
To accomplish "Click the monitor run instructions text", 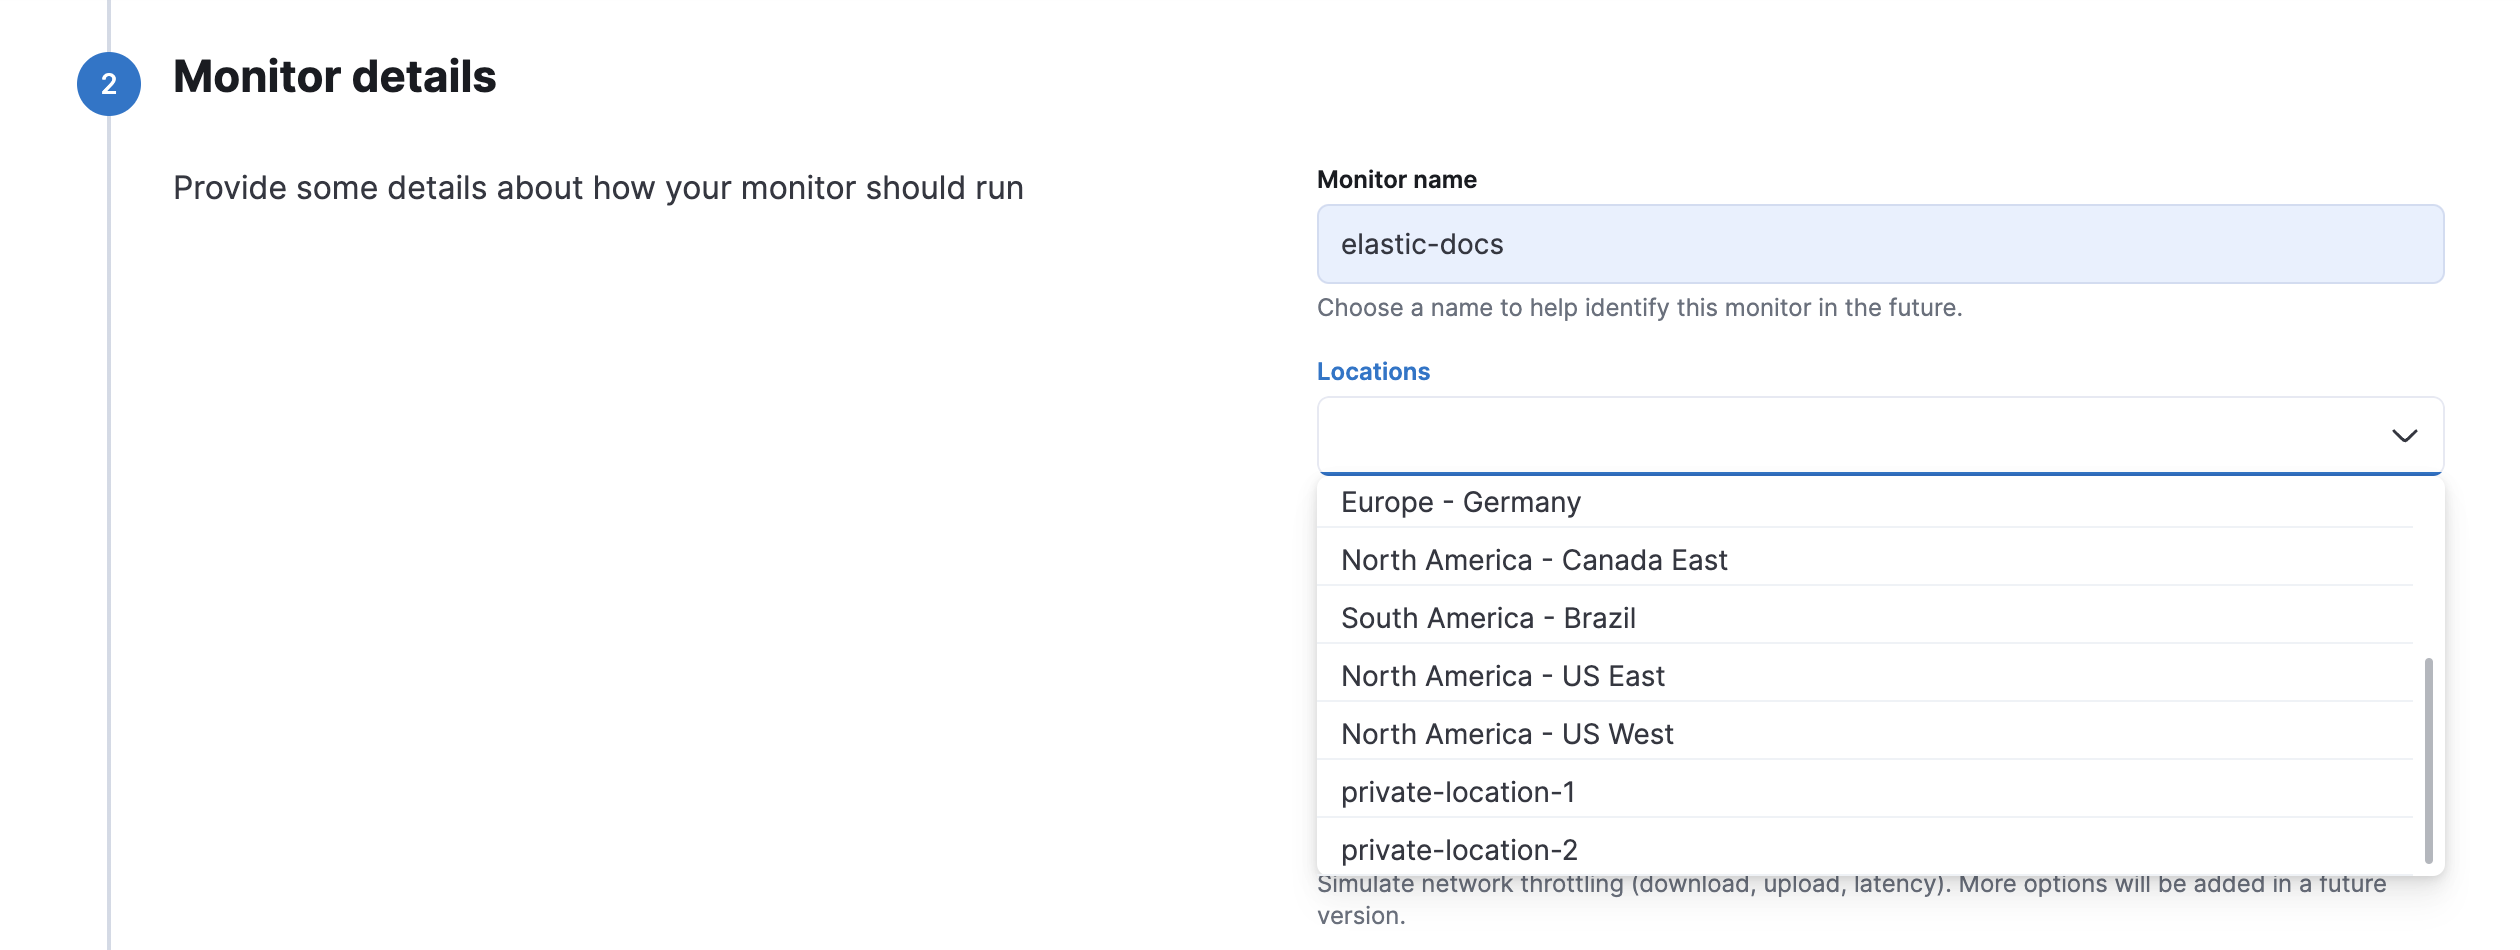I will tap(600, 187).
